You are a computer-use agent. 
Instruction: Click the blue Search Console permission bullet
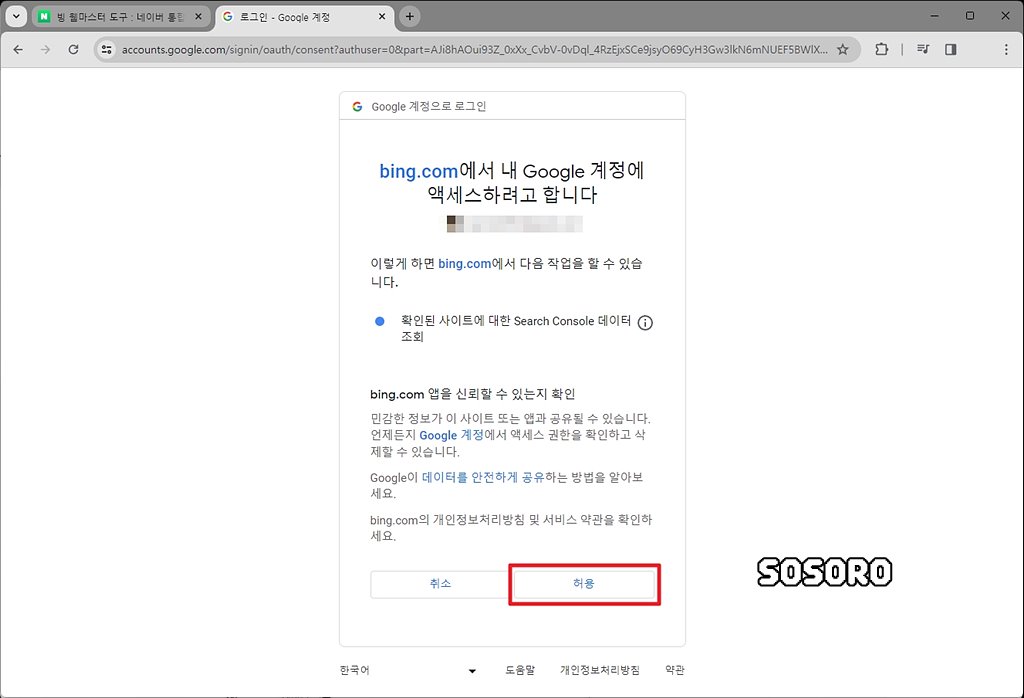(x=379, y=321)
